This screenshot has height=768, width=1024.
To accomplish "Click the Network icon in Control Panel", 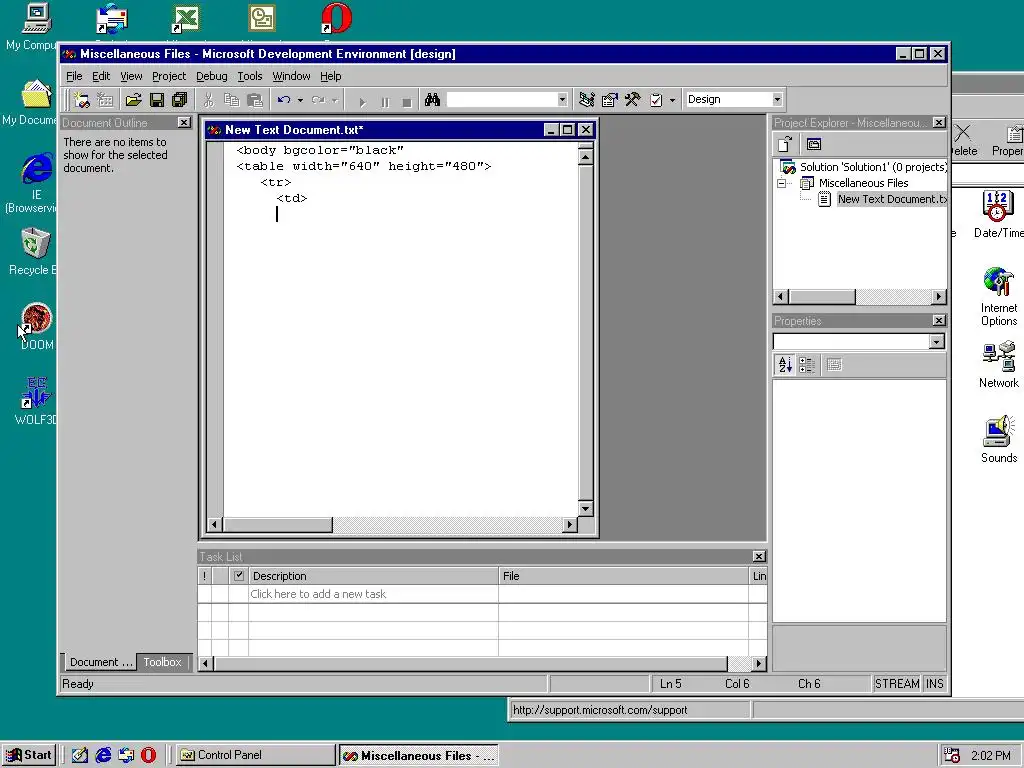I will tap(999, 357).
